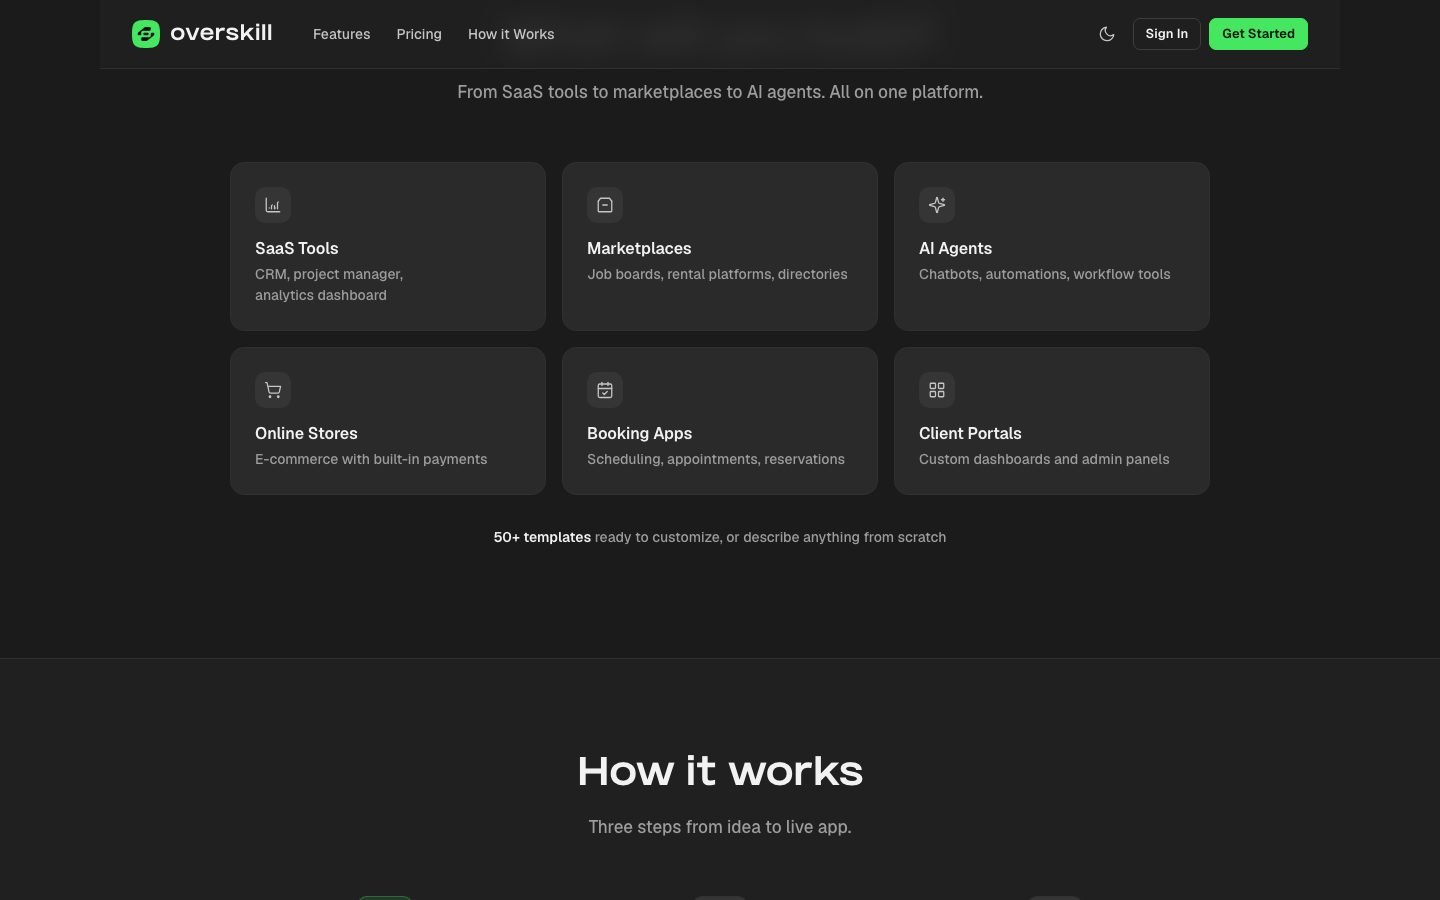Select the Booking Apps card title
The image size is (1440, 900).
click(640, 433)
